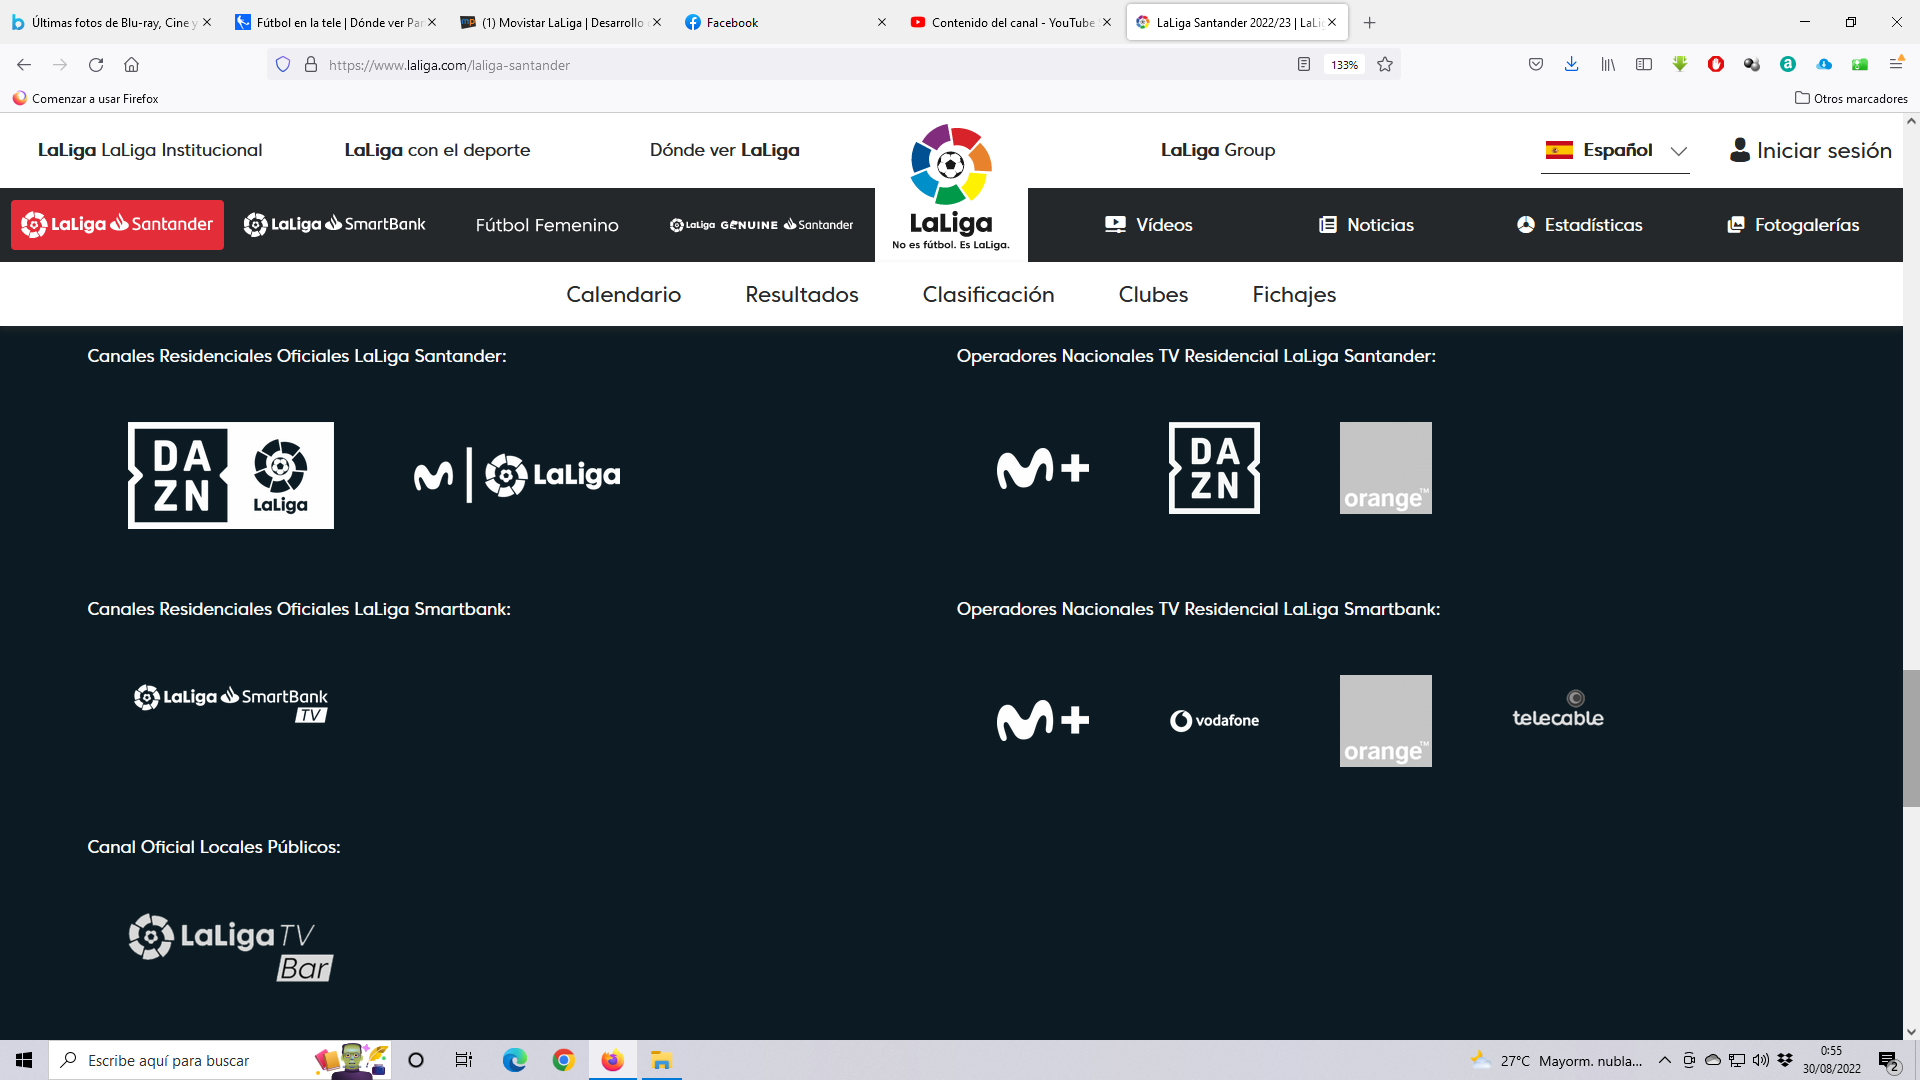Viewport: 1920px width, 1080px height.
Task: Open the Fútbol Femenino section
Action: coord(547,226)
